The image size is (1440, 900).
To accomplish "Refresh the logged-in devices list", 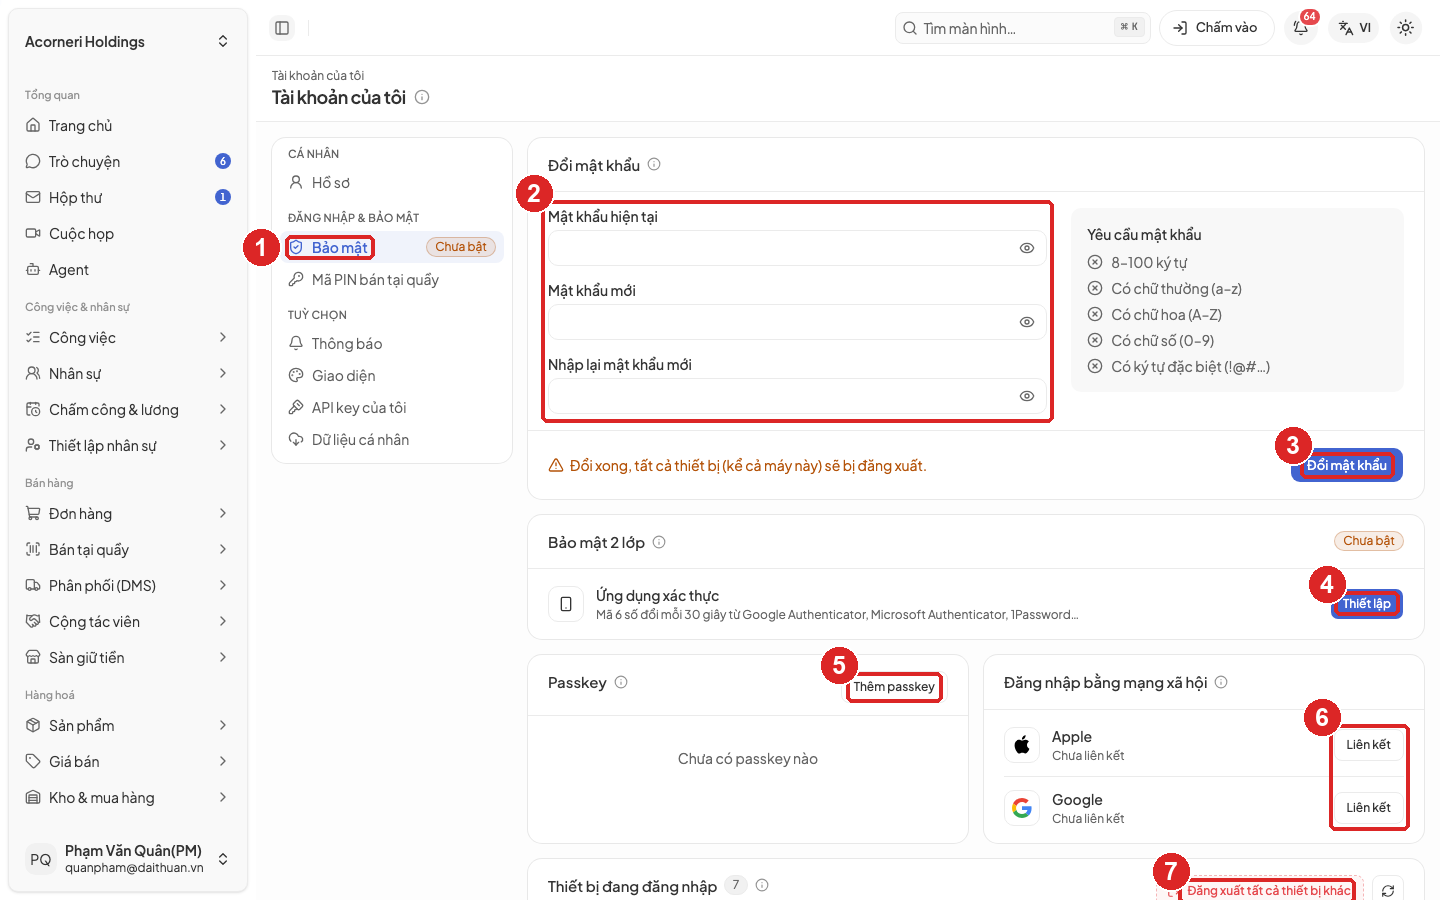I will coord(1388,890).
